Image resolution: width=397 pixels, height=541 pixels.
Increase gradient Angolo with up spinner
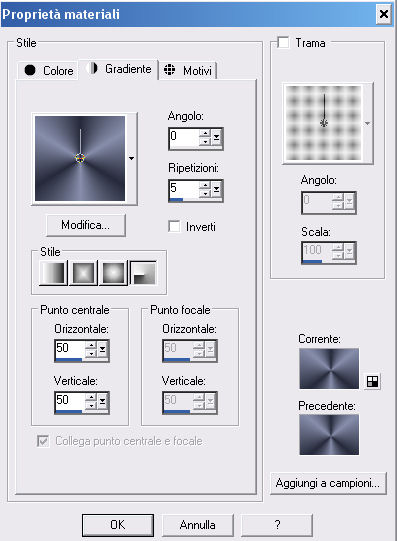pyautogui.click(x=205, y=134)
